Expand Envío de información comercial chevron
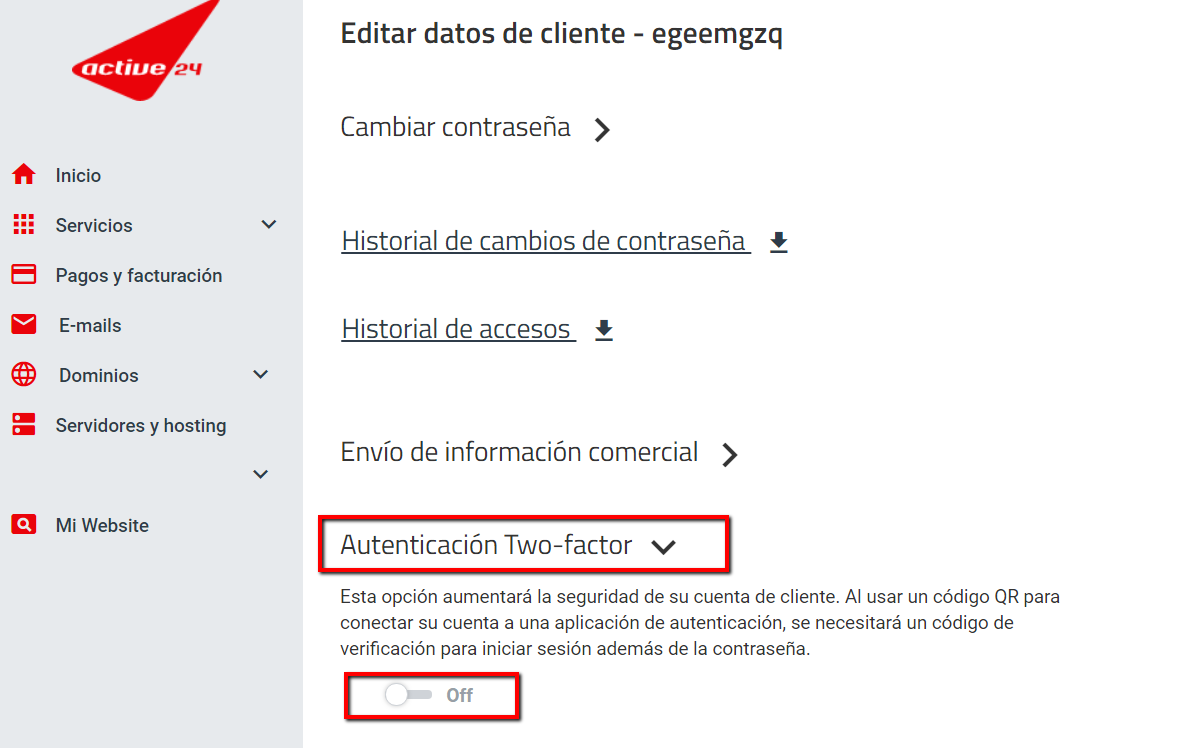1186x748 pixels. pyautogui.click(x=730, y=455)
